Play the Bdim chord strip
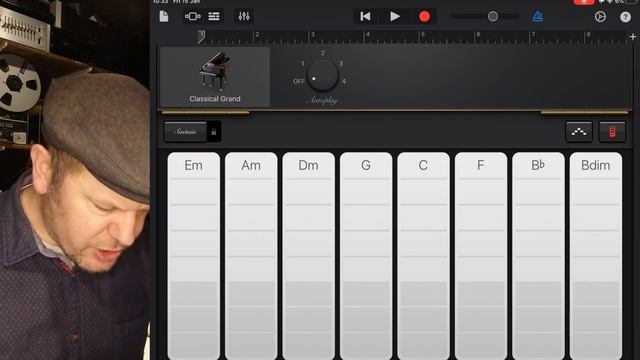This screenshot has width=640, height=360. tap(596, 256)
